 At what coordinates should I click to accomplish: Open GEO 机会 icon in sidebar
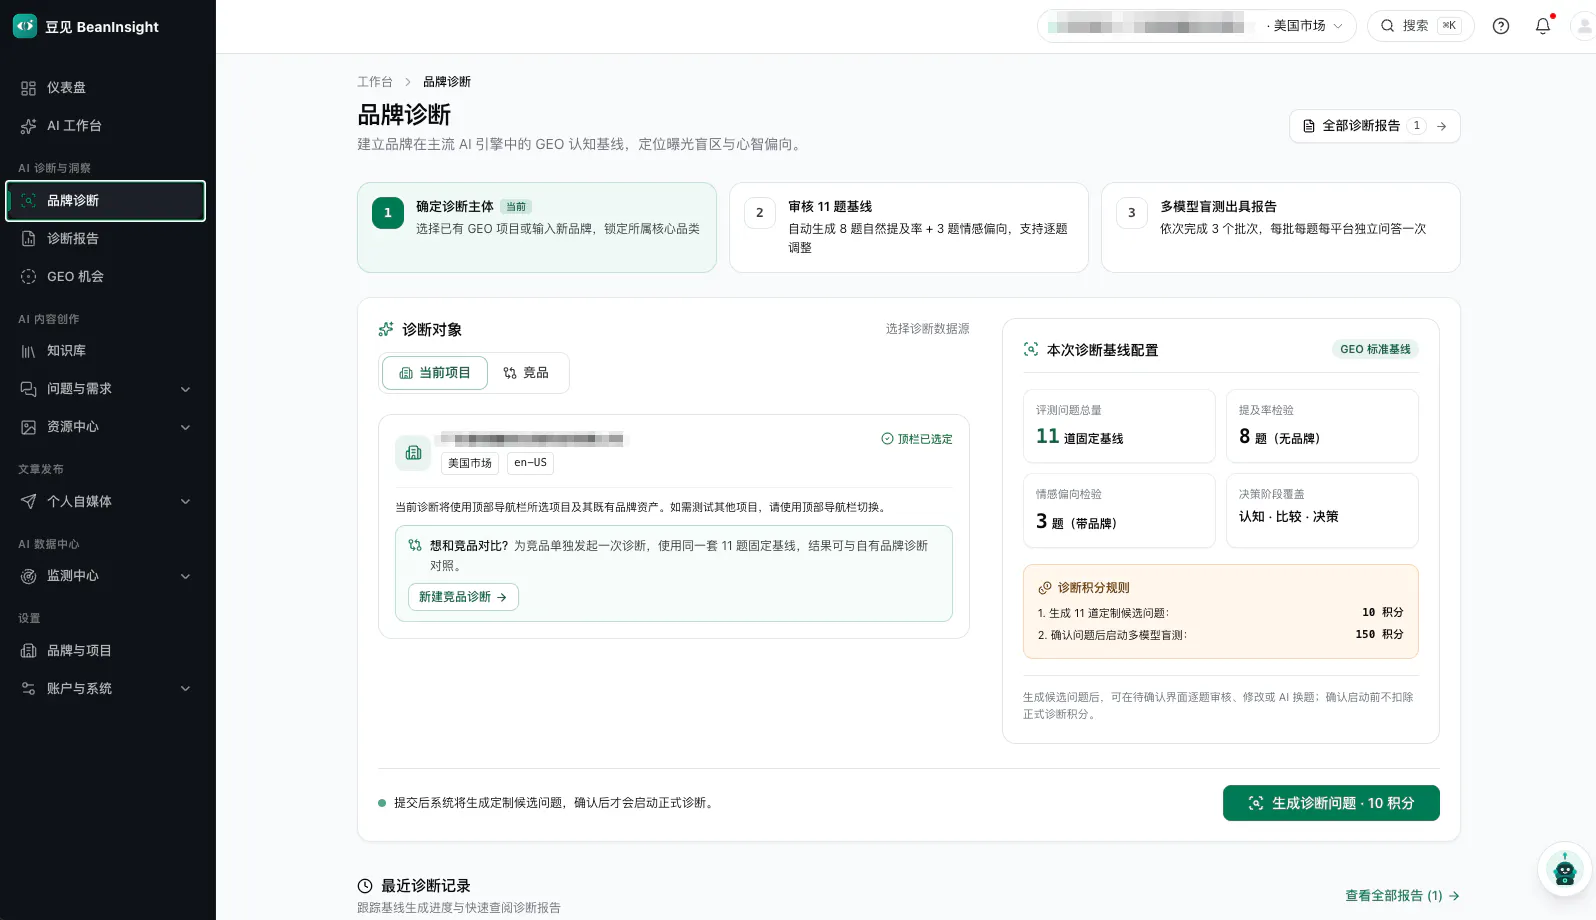point(28,277)
